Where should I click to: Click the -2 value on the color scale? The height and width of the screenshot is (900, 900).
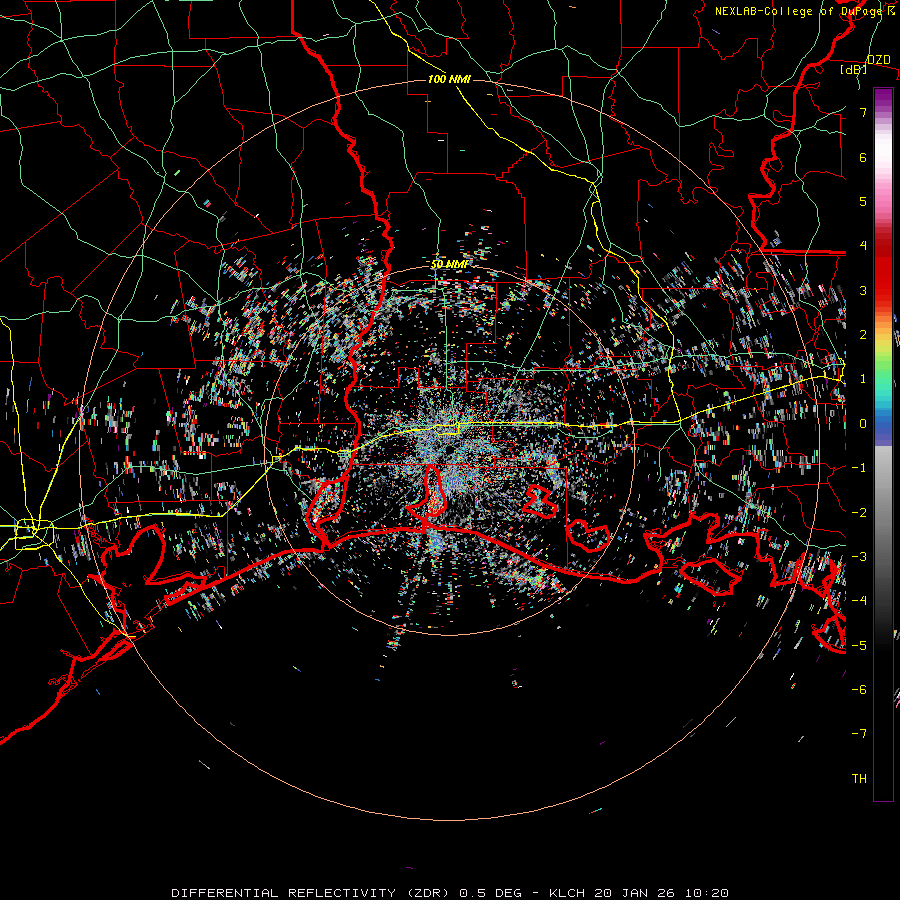859,513
